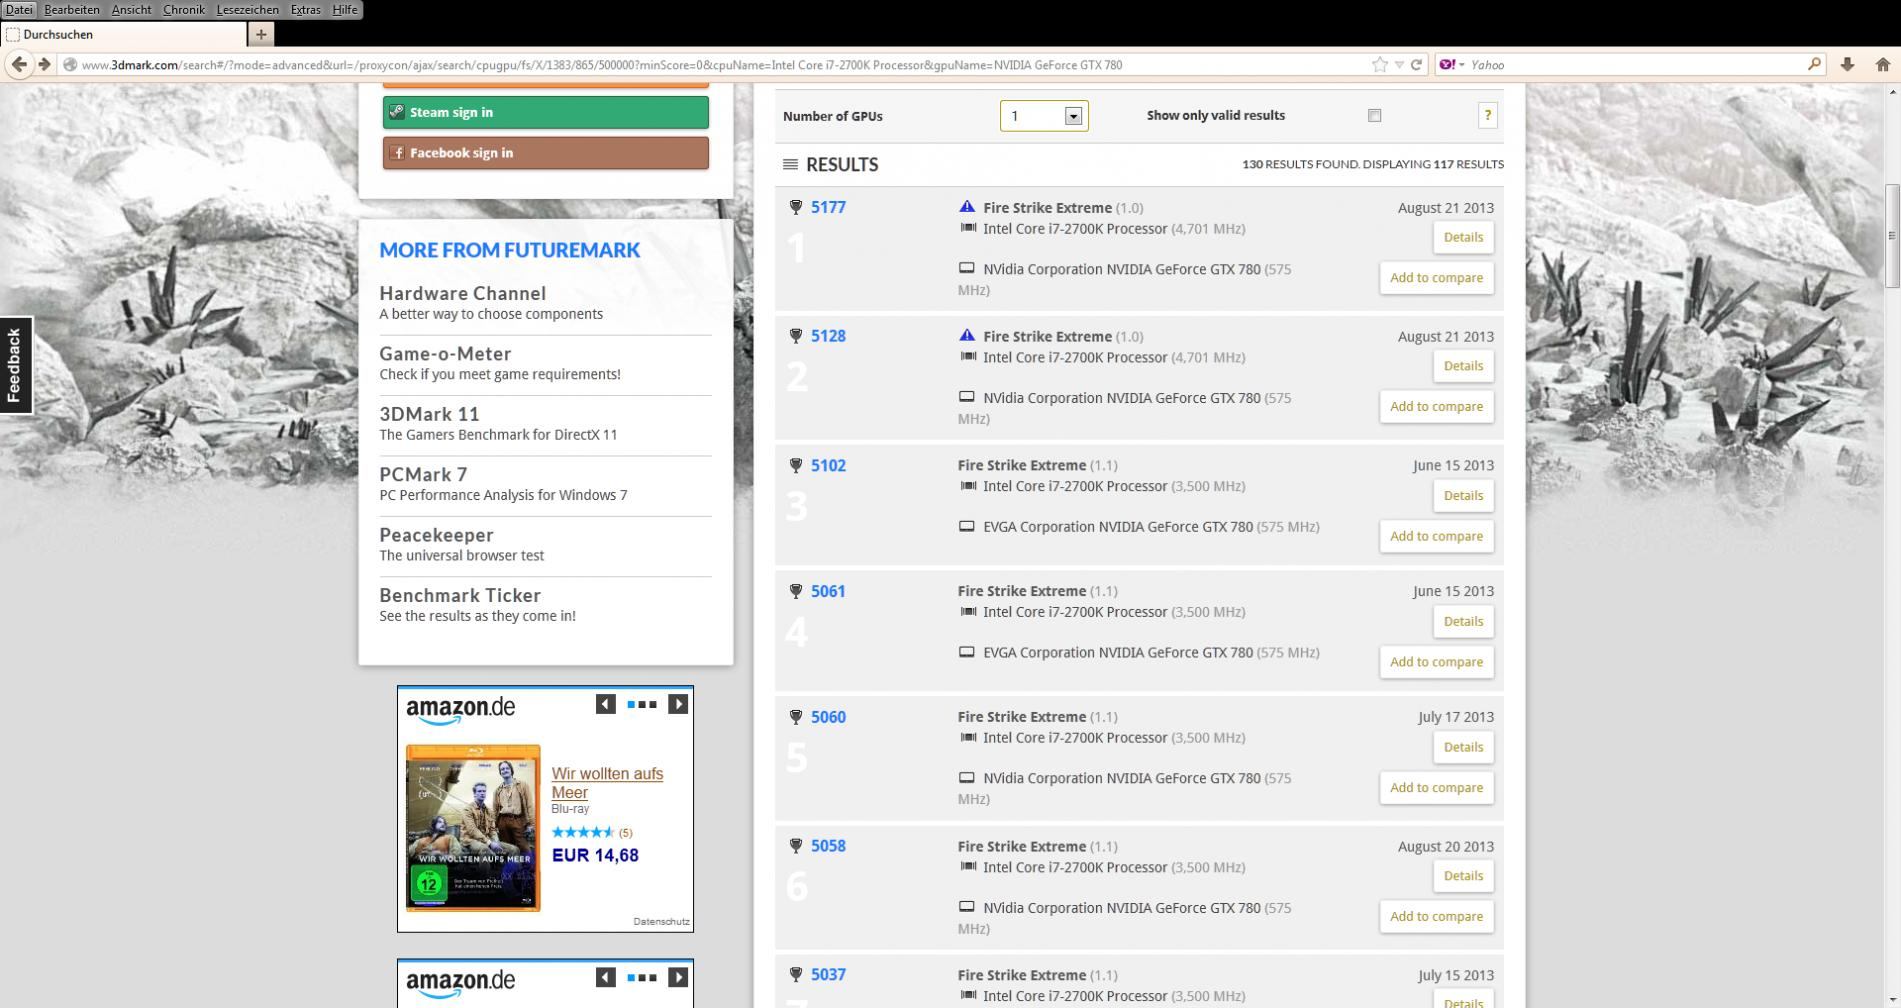Click the Datenschutz link in Amazon ad
1901x1008 pixels.
(661, 922)
